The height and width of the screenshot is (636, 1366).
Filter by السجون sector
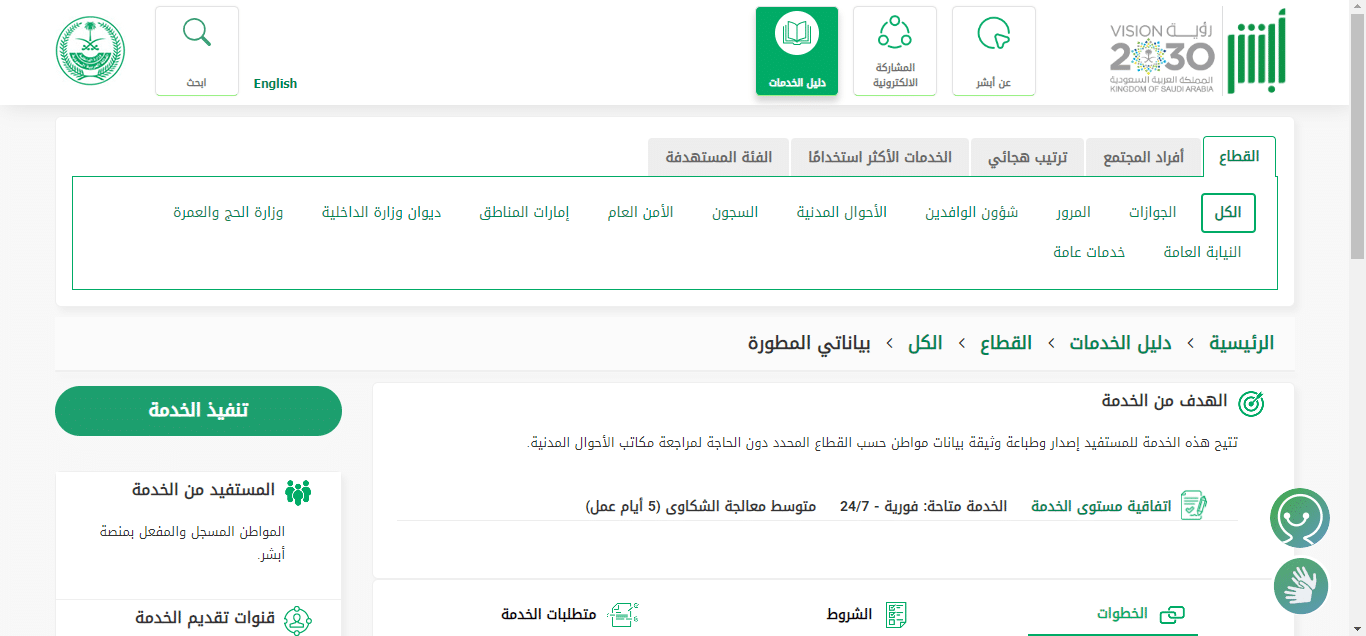tap(735, 213)
